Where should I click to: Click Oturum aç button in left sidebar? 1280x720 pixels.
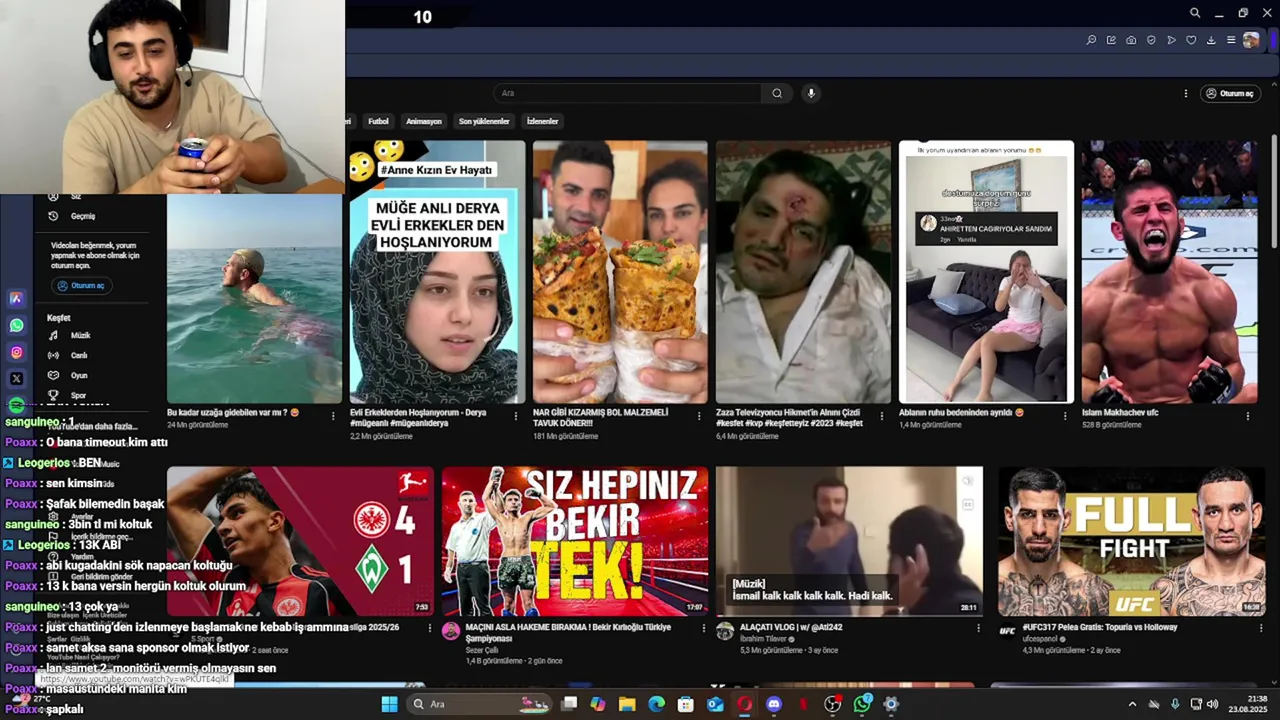coord(80,285)
